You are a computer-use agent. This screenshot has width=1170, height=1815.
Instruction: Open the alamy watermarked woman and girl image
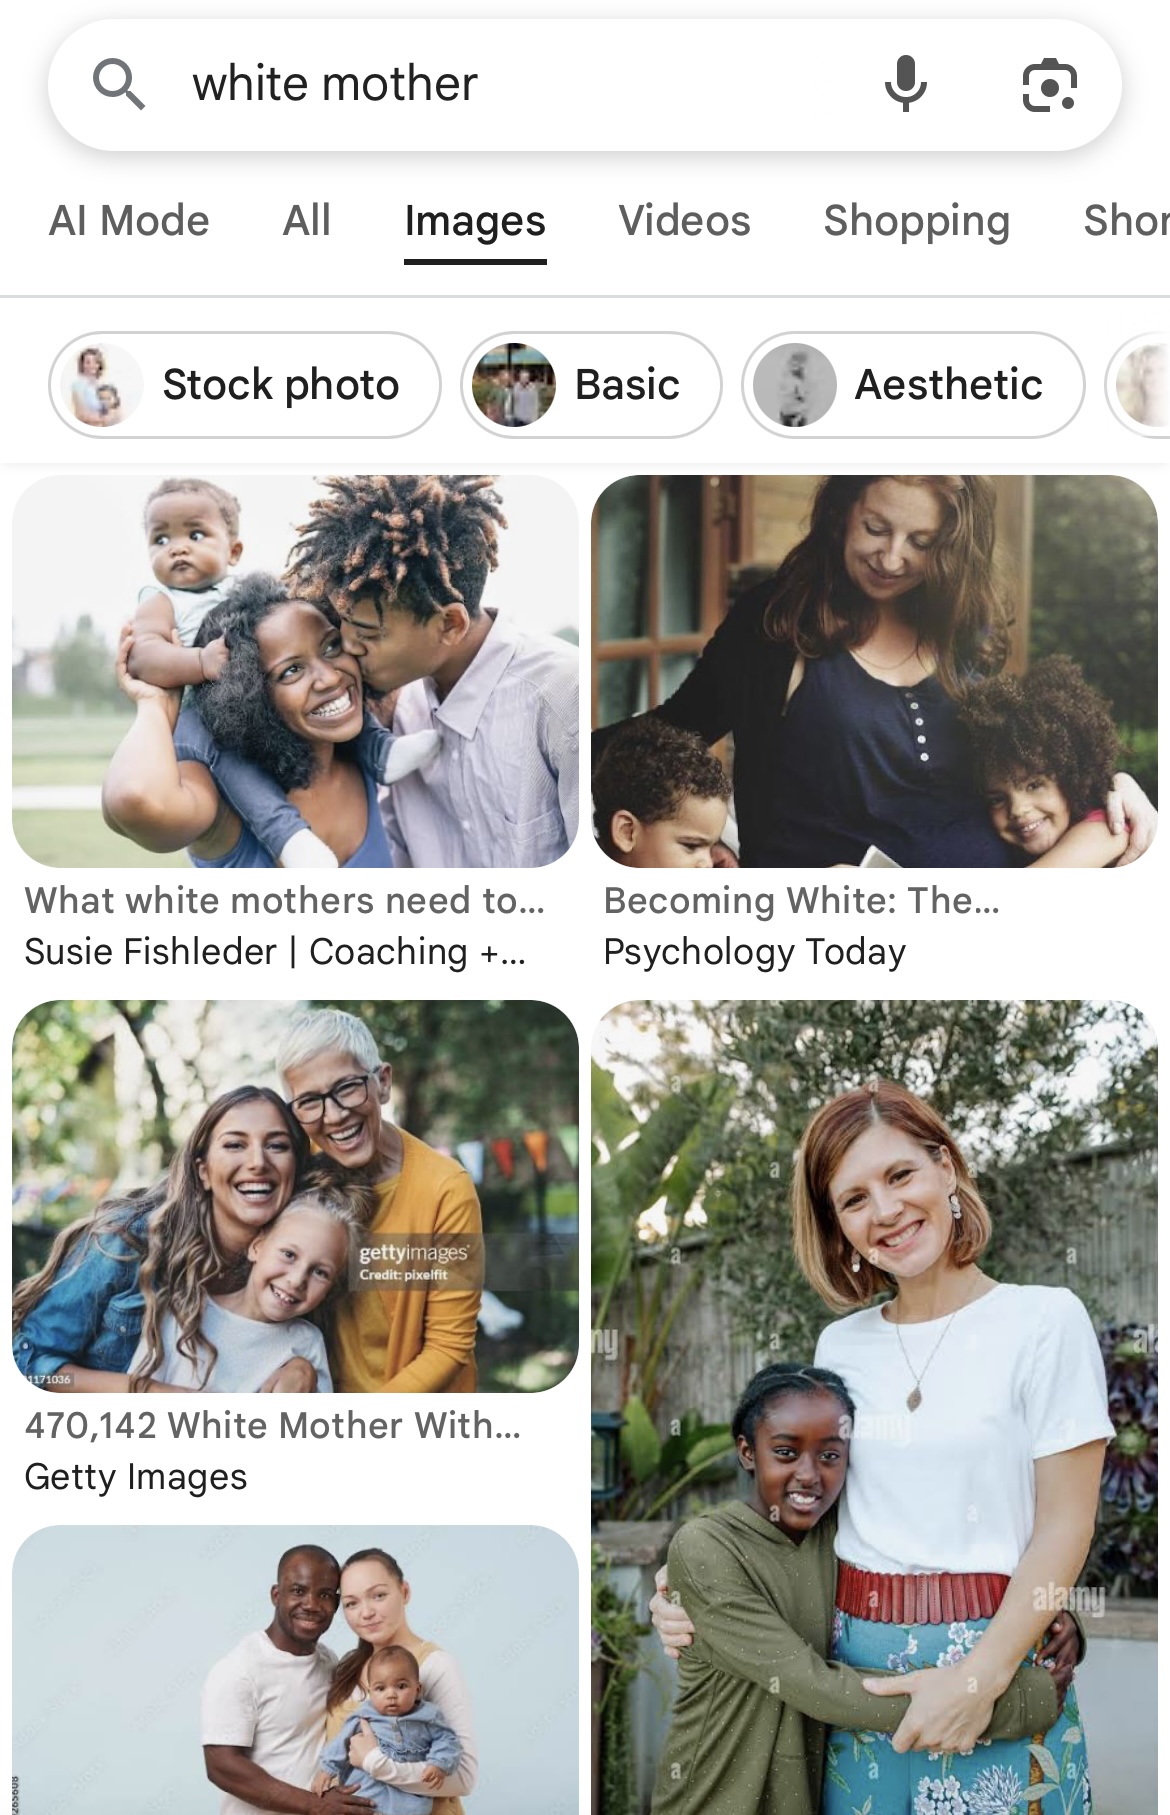point(874,1407)
